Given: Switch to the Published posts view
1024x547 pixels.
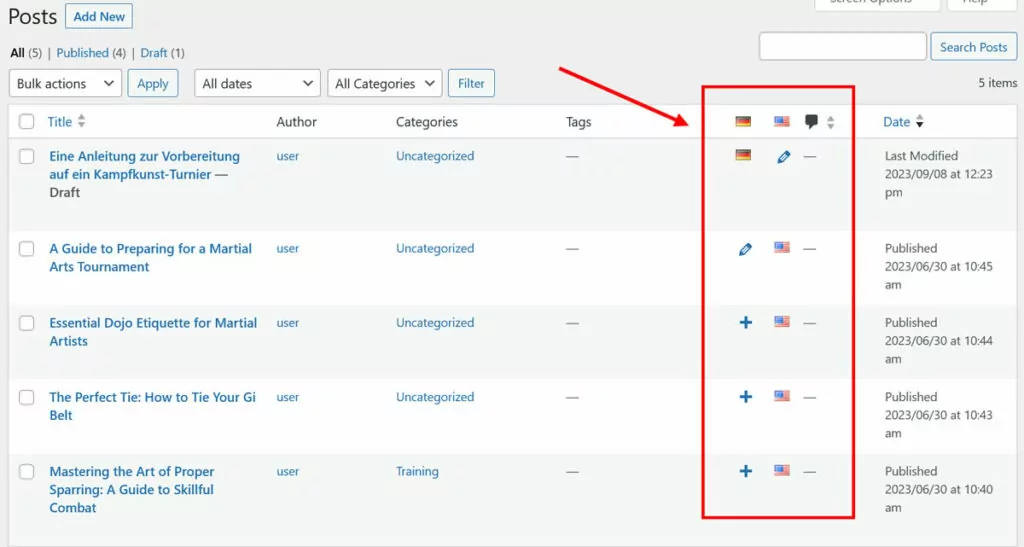Looking at the screenshot, I should 82,53.
